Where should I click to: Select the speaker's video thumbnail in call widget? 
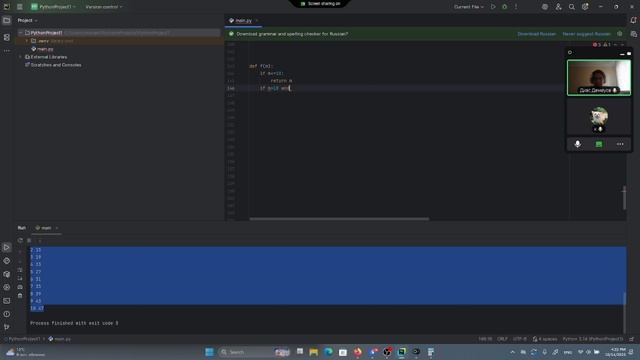(x=599, y=78)
